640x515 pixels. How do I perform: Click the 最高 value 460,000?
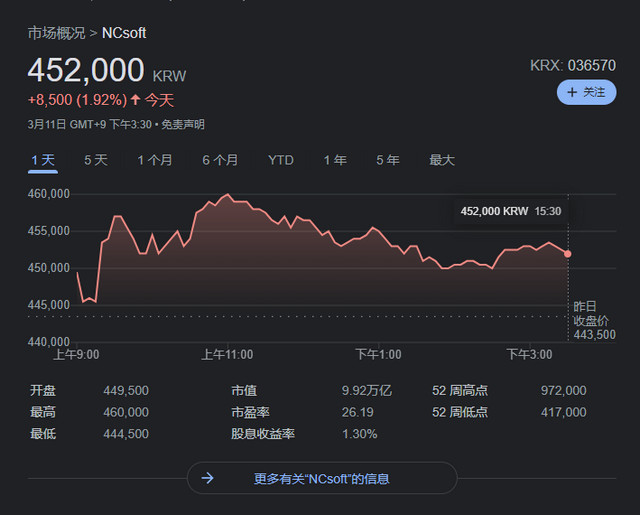point(126,412)
